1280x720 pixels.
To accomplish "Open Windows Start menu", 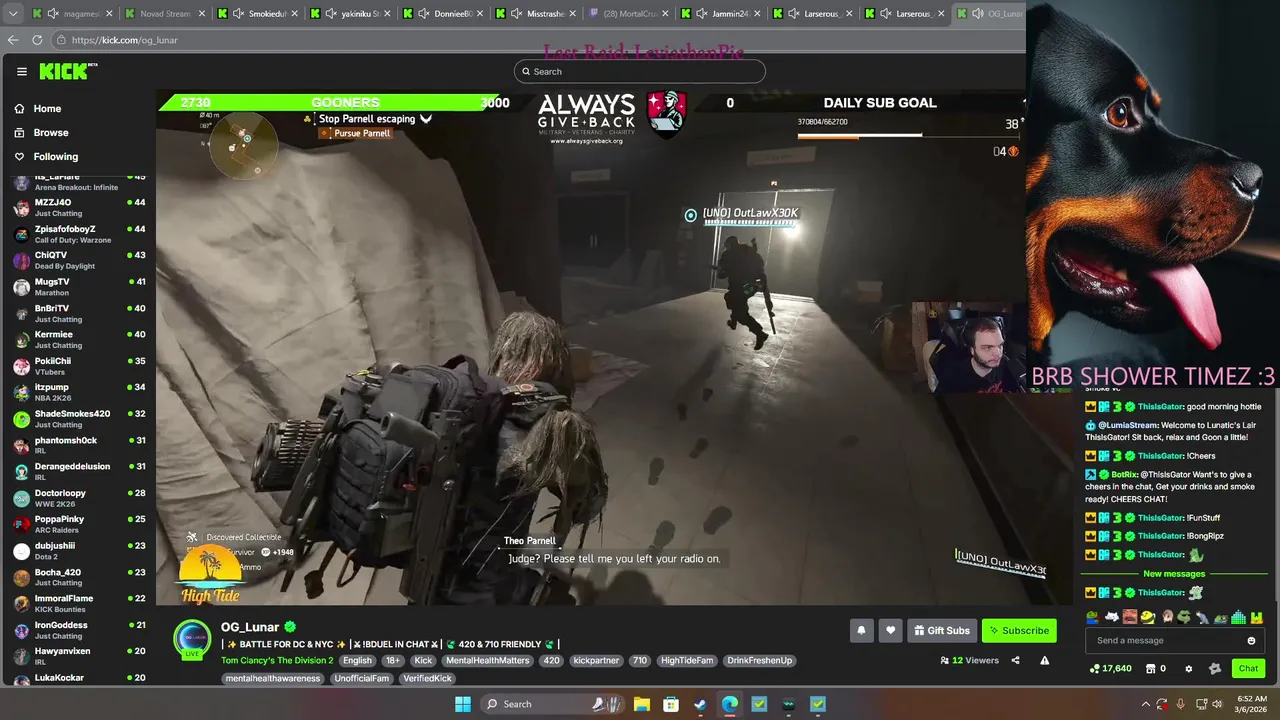I will tap(462, 704).
